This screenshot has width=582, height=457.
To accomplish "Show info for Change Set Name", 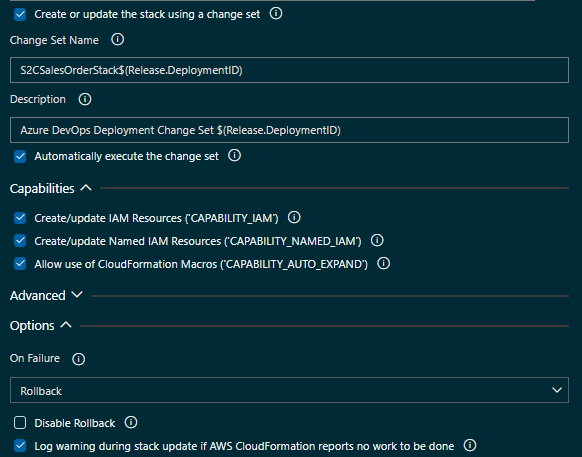I will tap(118, 39).
